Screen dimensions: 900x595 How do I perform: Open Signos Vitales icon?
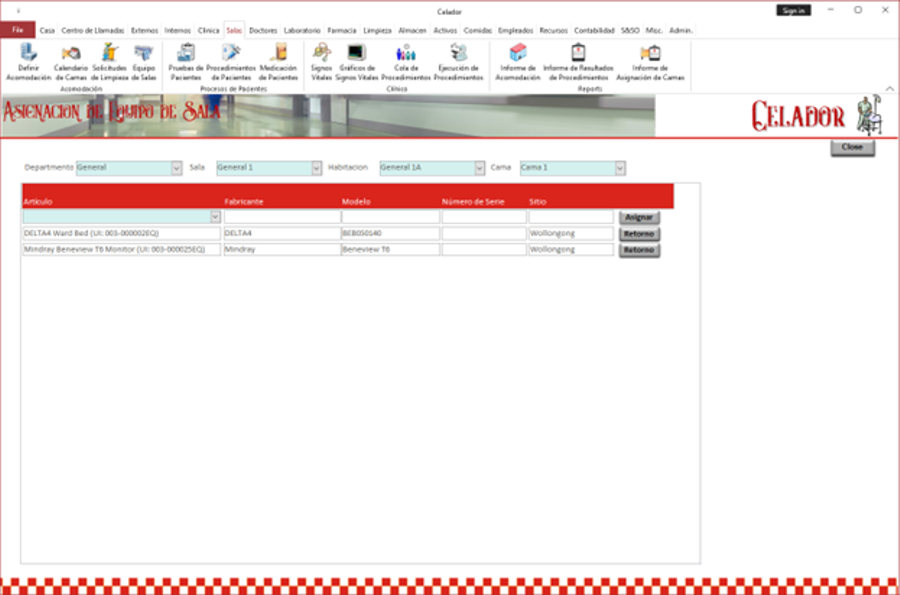pos(321,54)
